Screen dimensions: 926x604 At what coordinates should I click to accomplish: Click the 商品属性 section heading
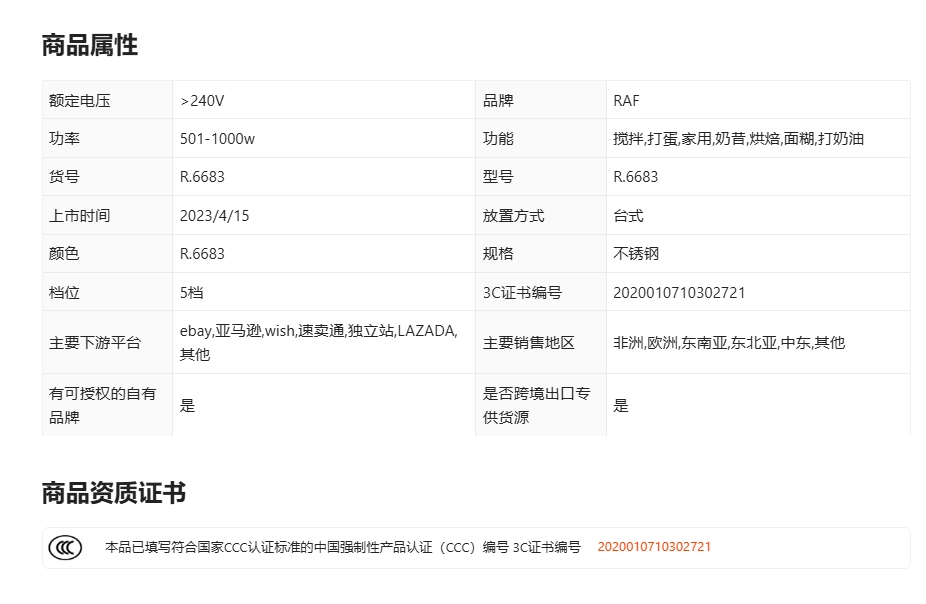[90, 45]
